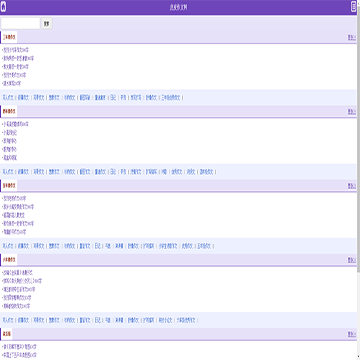Open the "more" link of the last section
The width and height of the screenshot is (360, 360).
[x=352, y=334]
